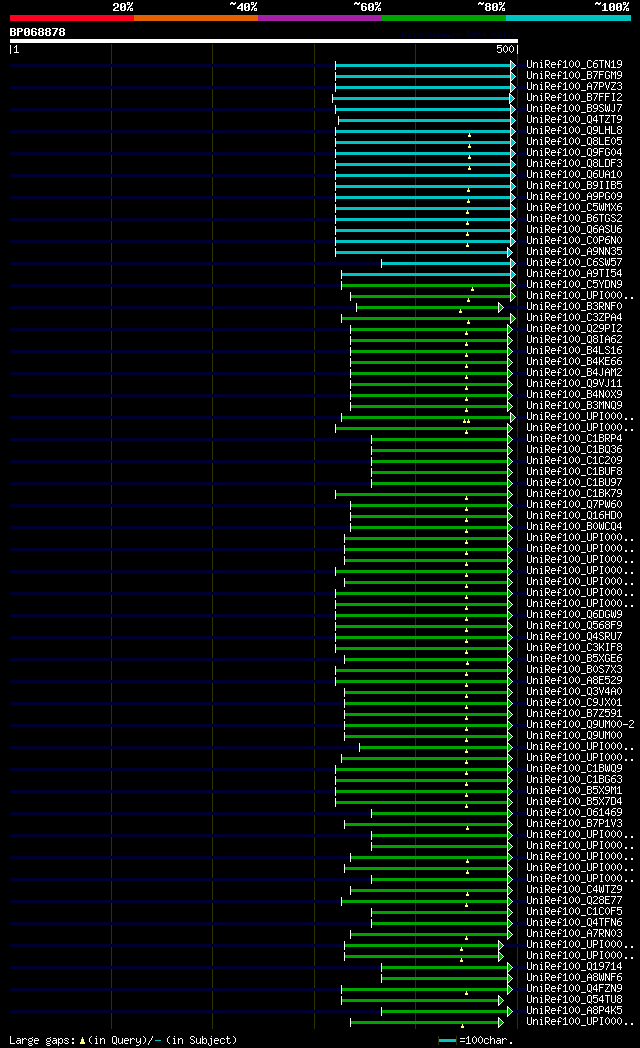
Task: Click the purple ~60% identity color bar
Action: (x=320, y=18)
